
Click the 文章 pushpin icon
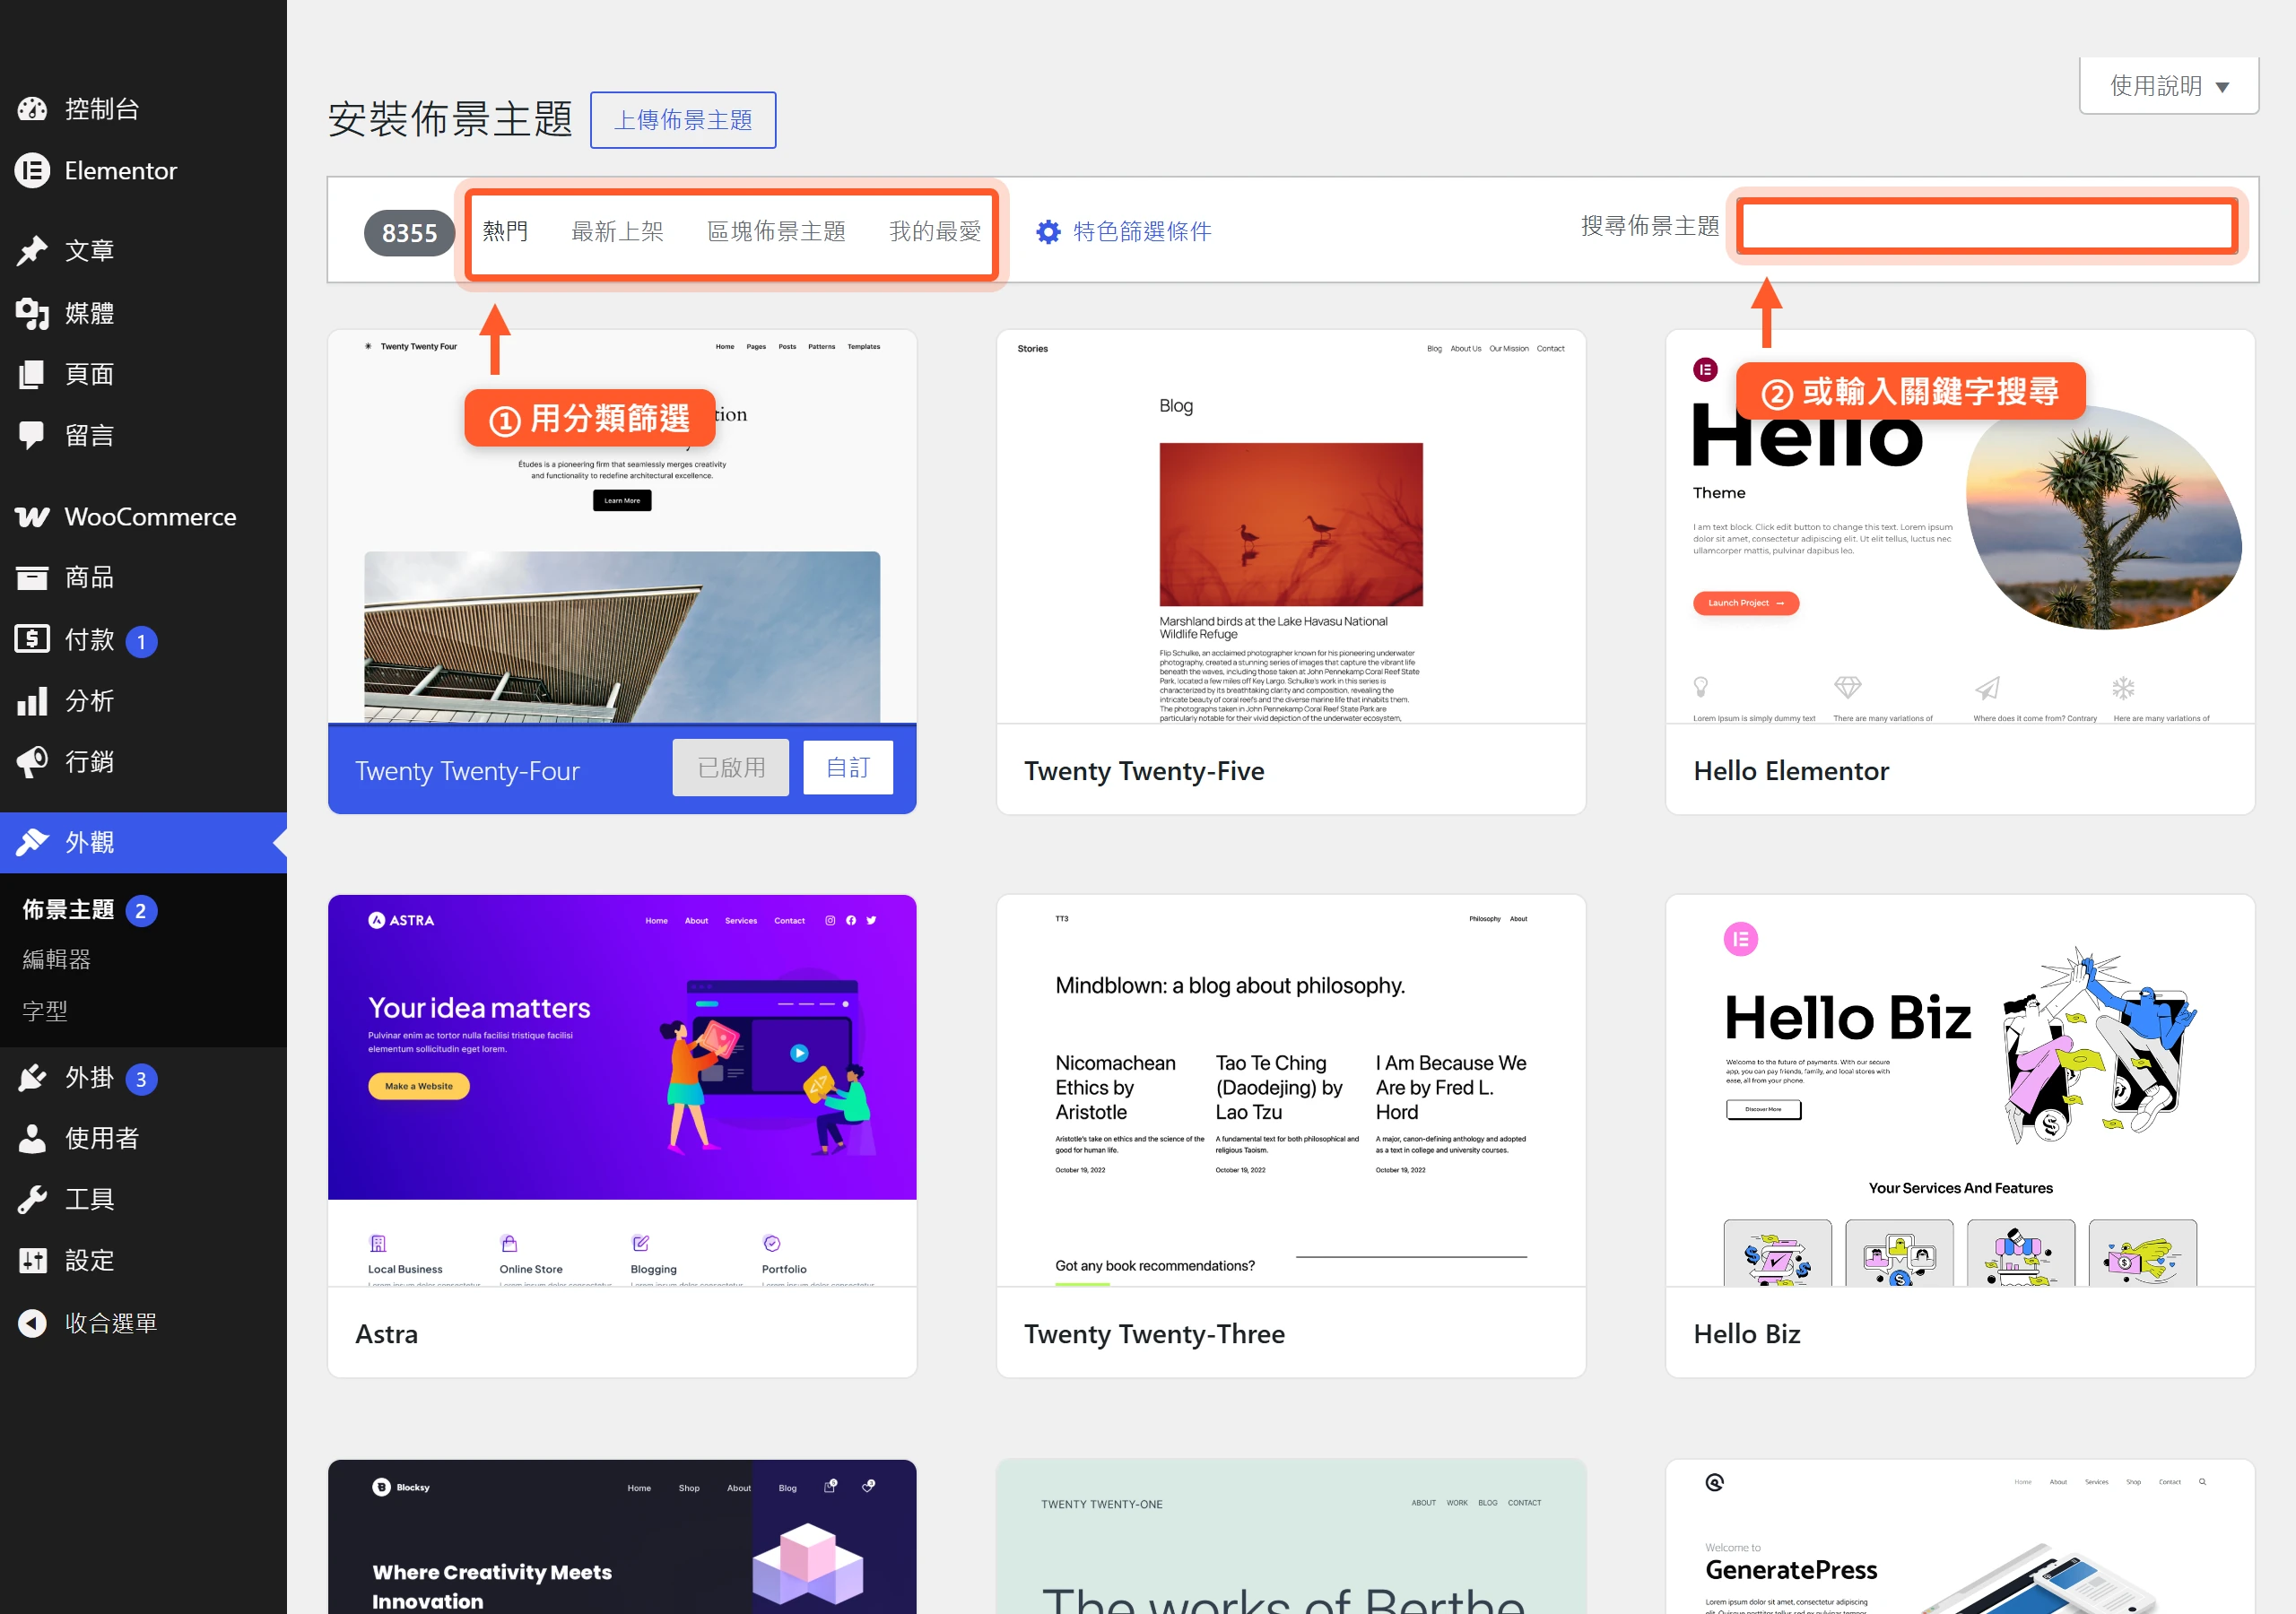[x=32, y=250]
